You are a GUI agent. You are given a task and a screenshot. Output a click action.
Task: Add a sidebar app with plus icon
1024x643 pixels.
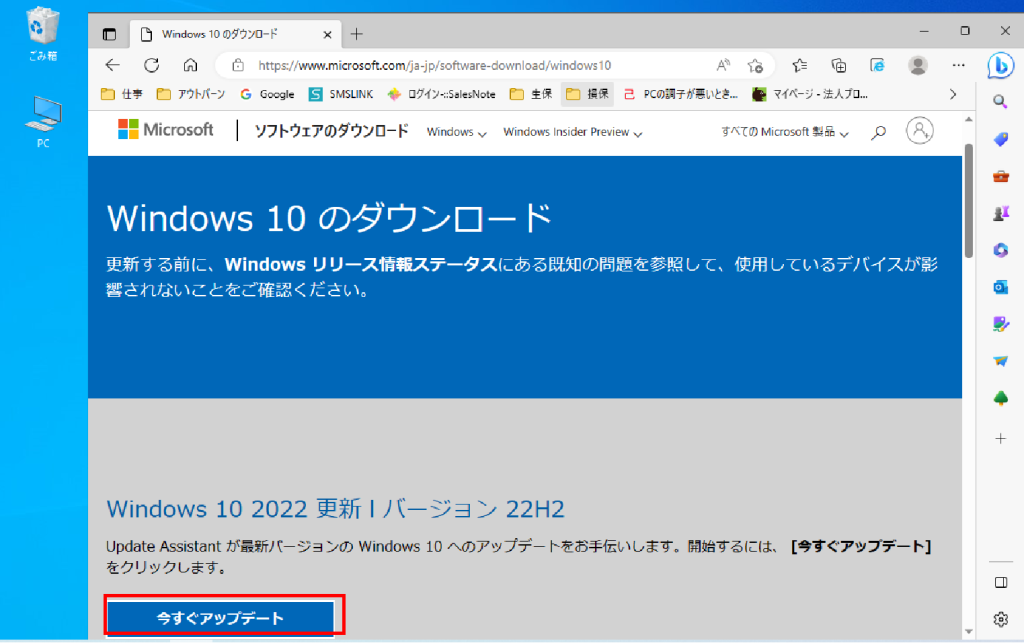point(1000,439)
